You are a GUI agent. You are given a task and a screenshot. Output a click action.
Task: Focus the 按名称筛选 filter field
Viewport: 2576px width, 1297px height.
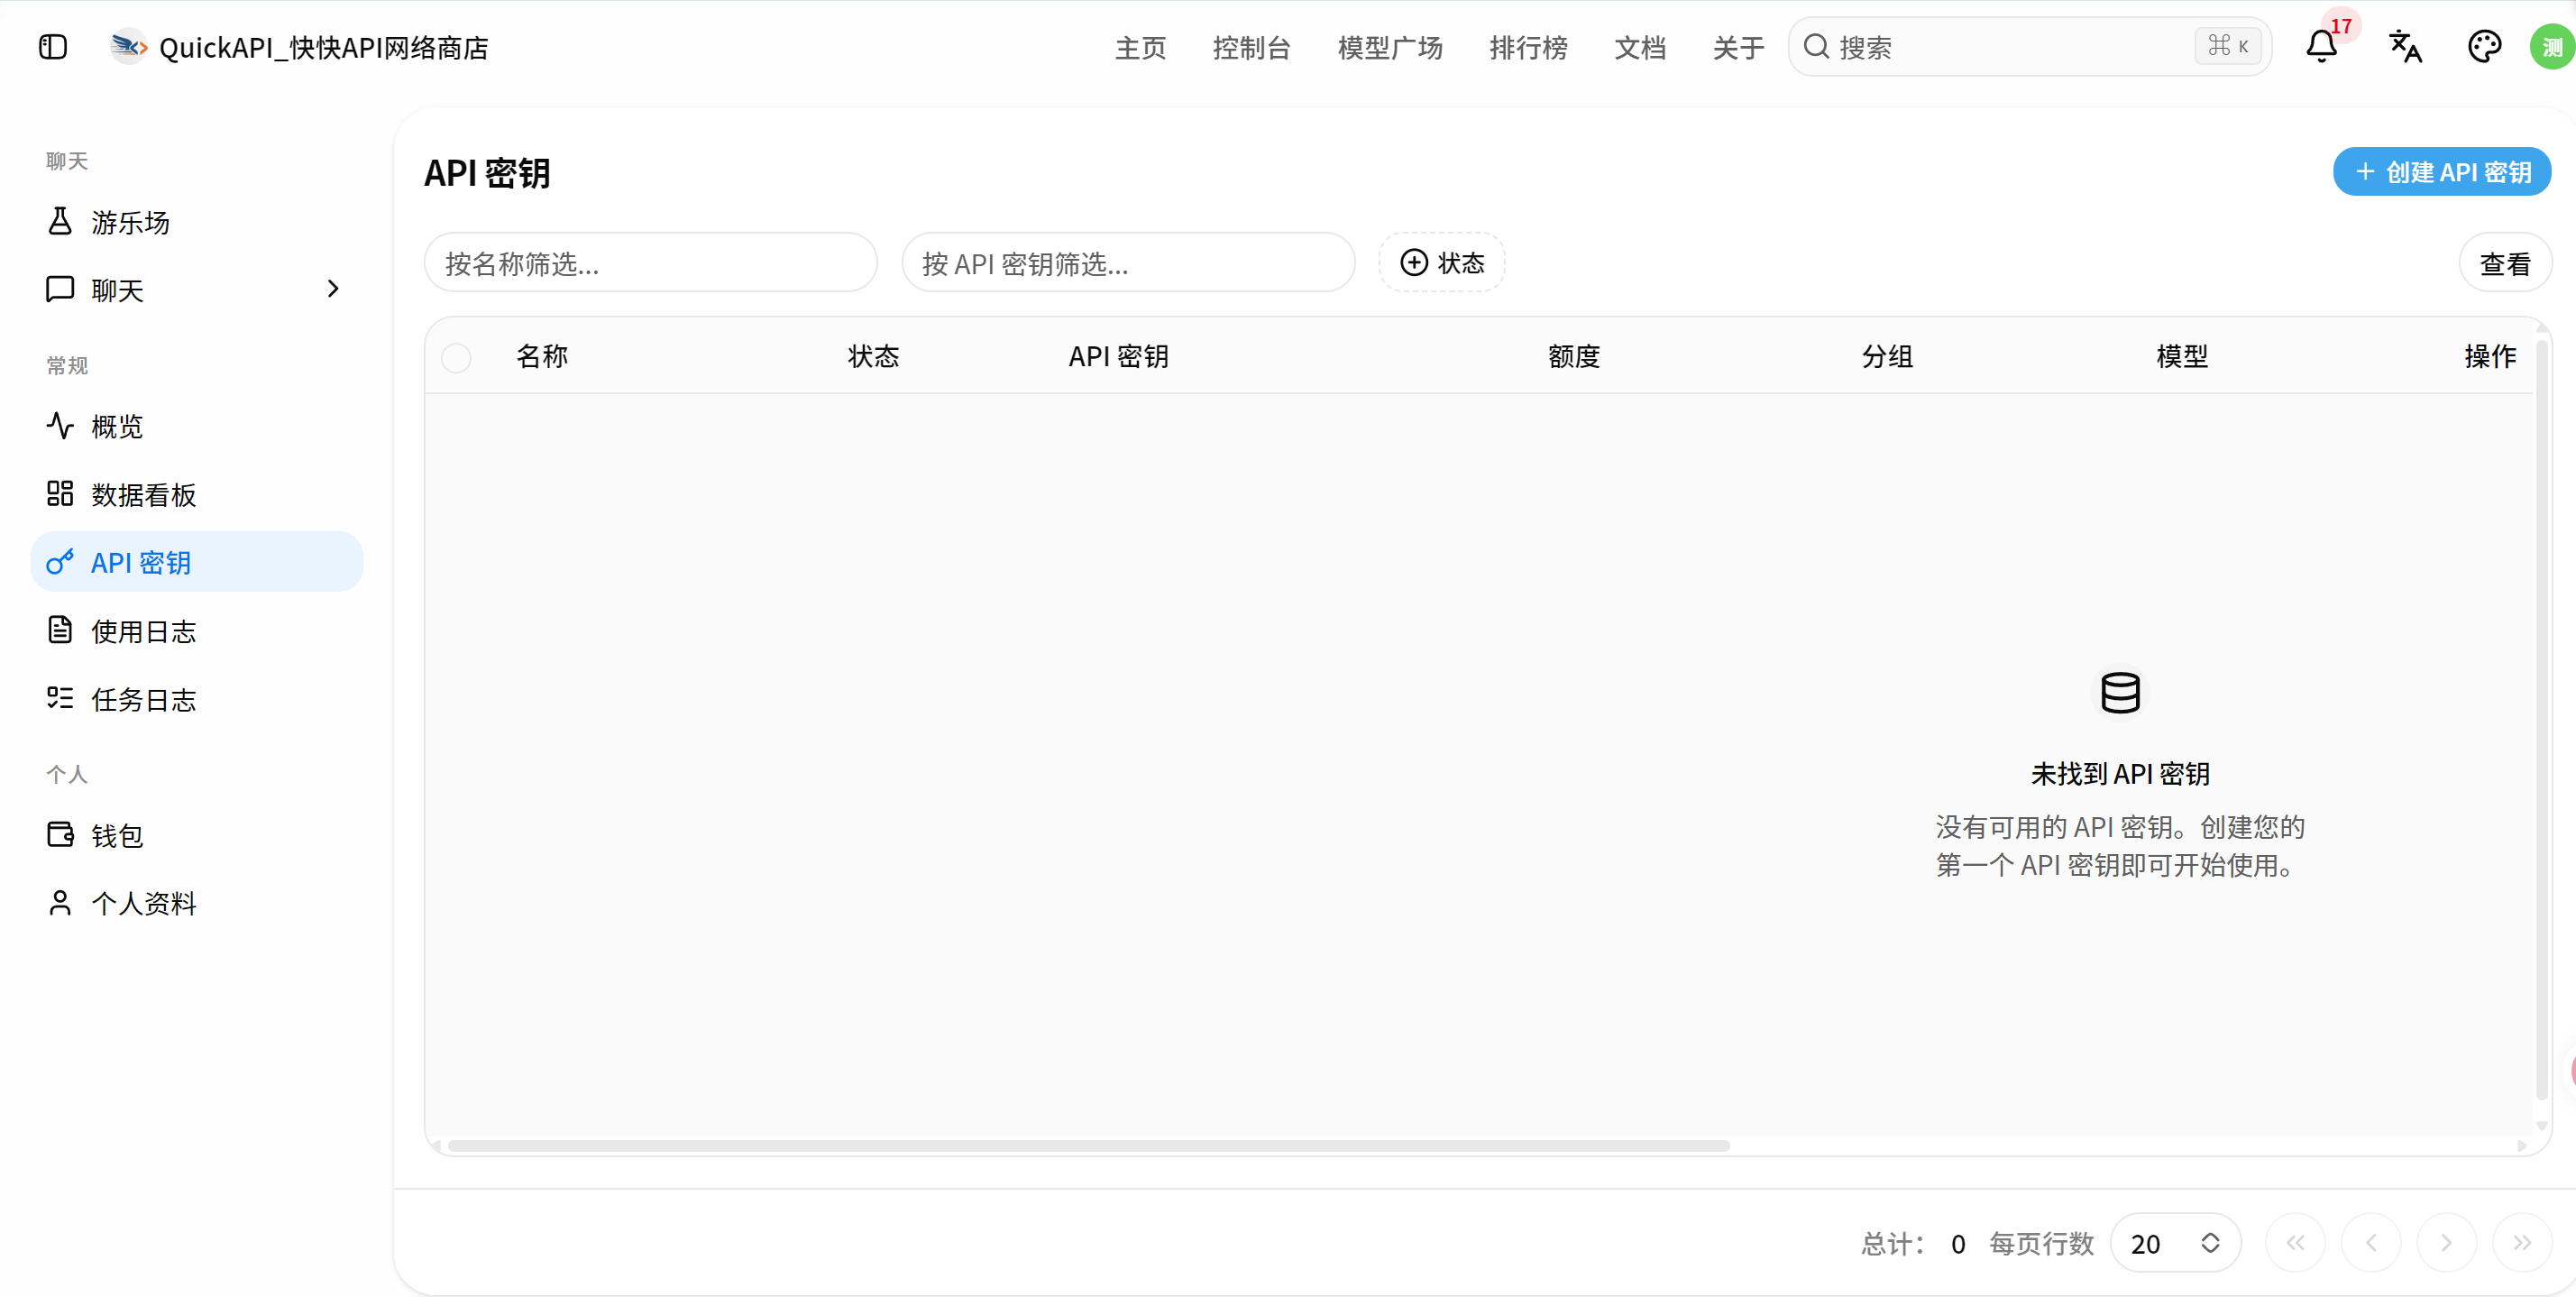(651, 263)
